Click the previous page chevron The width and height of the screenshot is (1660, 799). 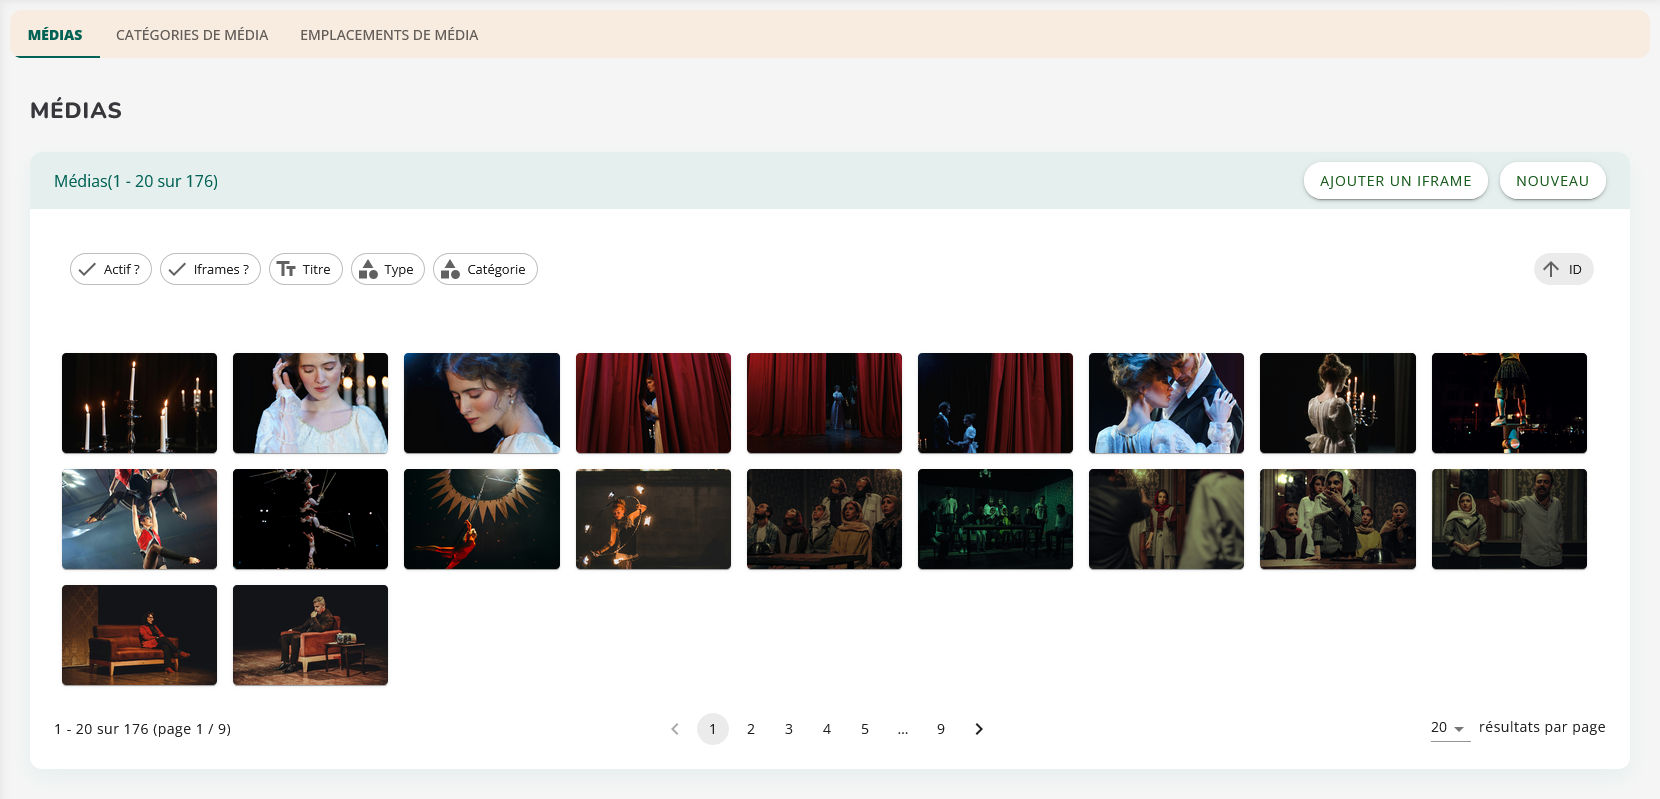pyautogui.click(x=675, y=729)
